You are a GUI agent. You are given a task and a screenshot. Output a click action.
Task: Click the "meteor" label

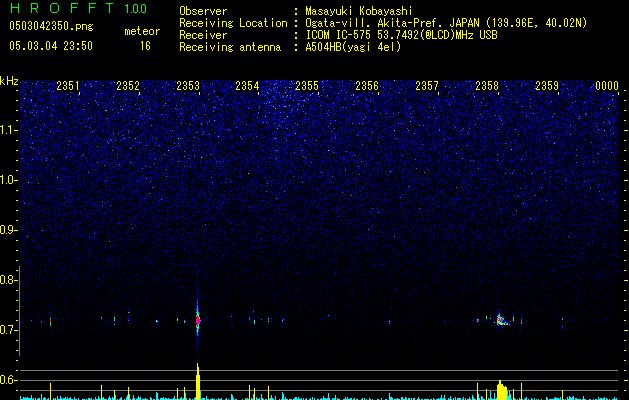click(142, 31)
